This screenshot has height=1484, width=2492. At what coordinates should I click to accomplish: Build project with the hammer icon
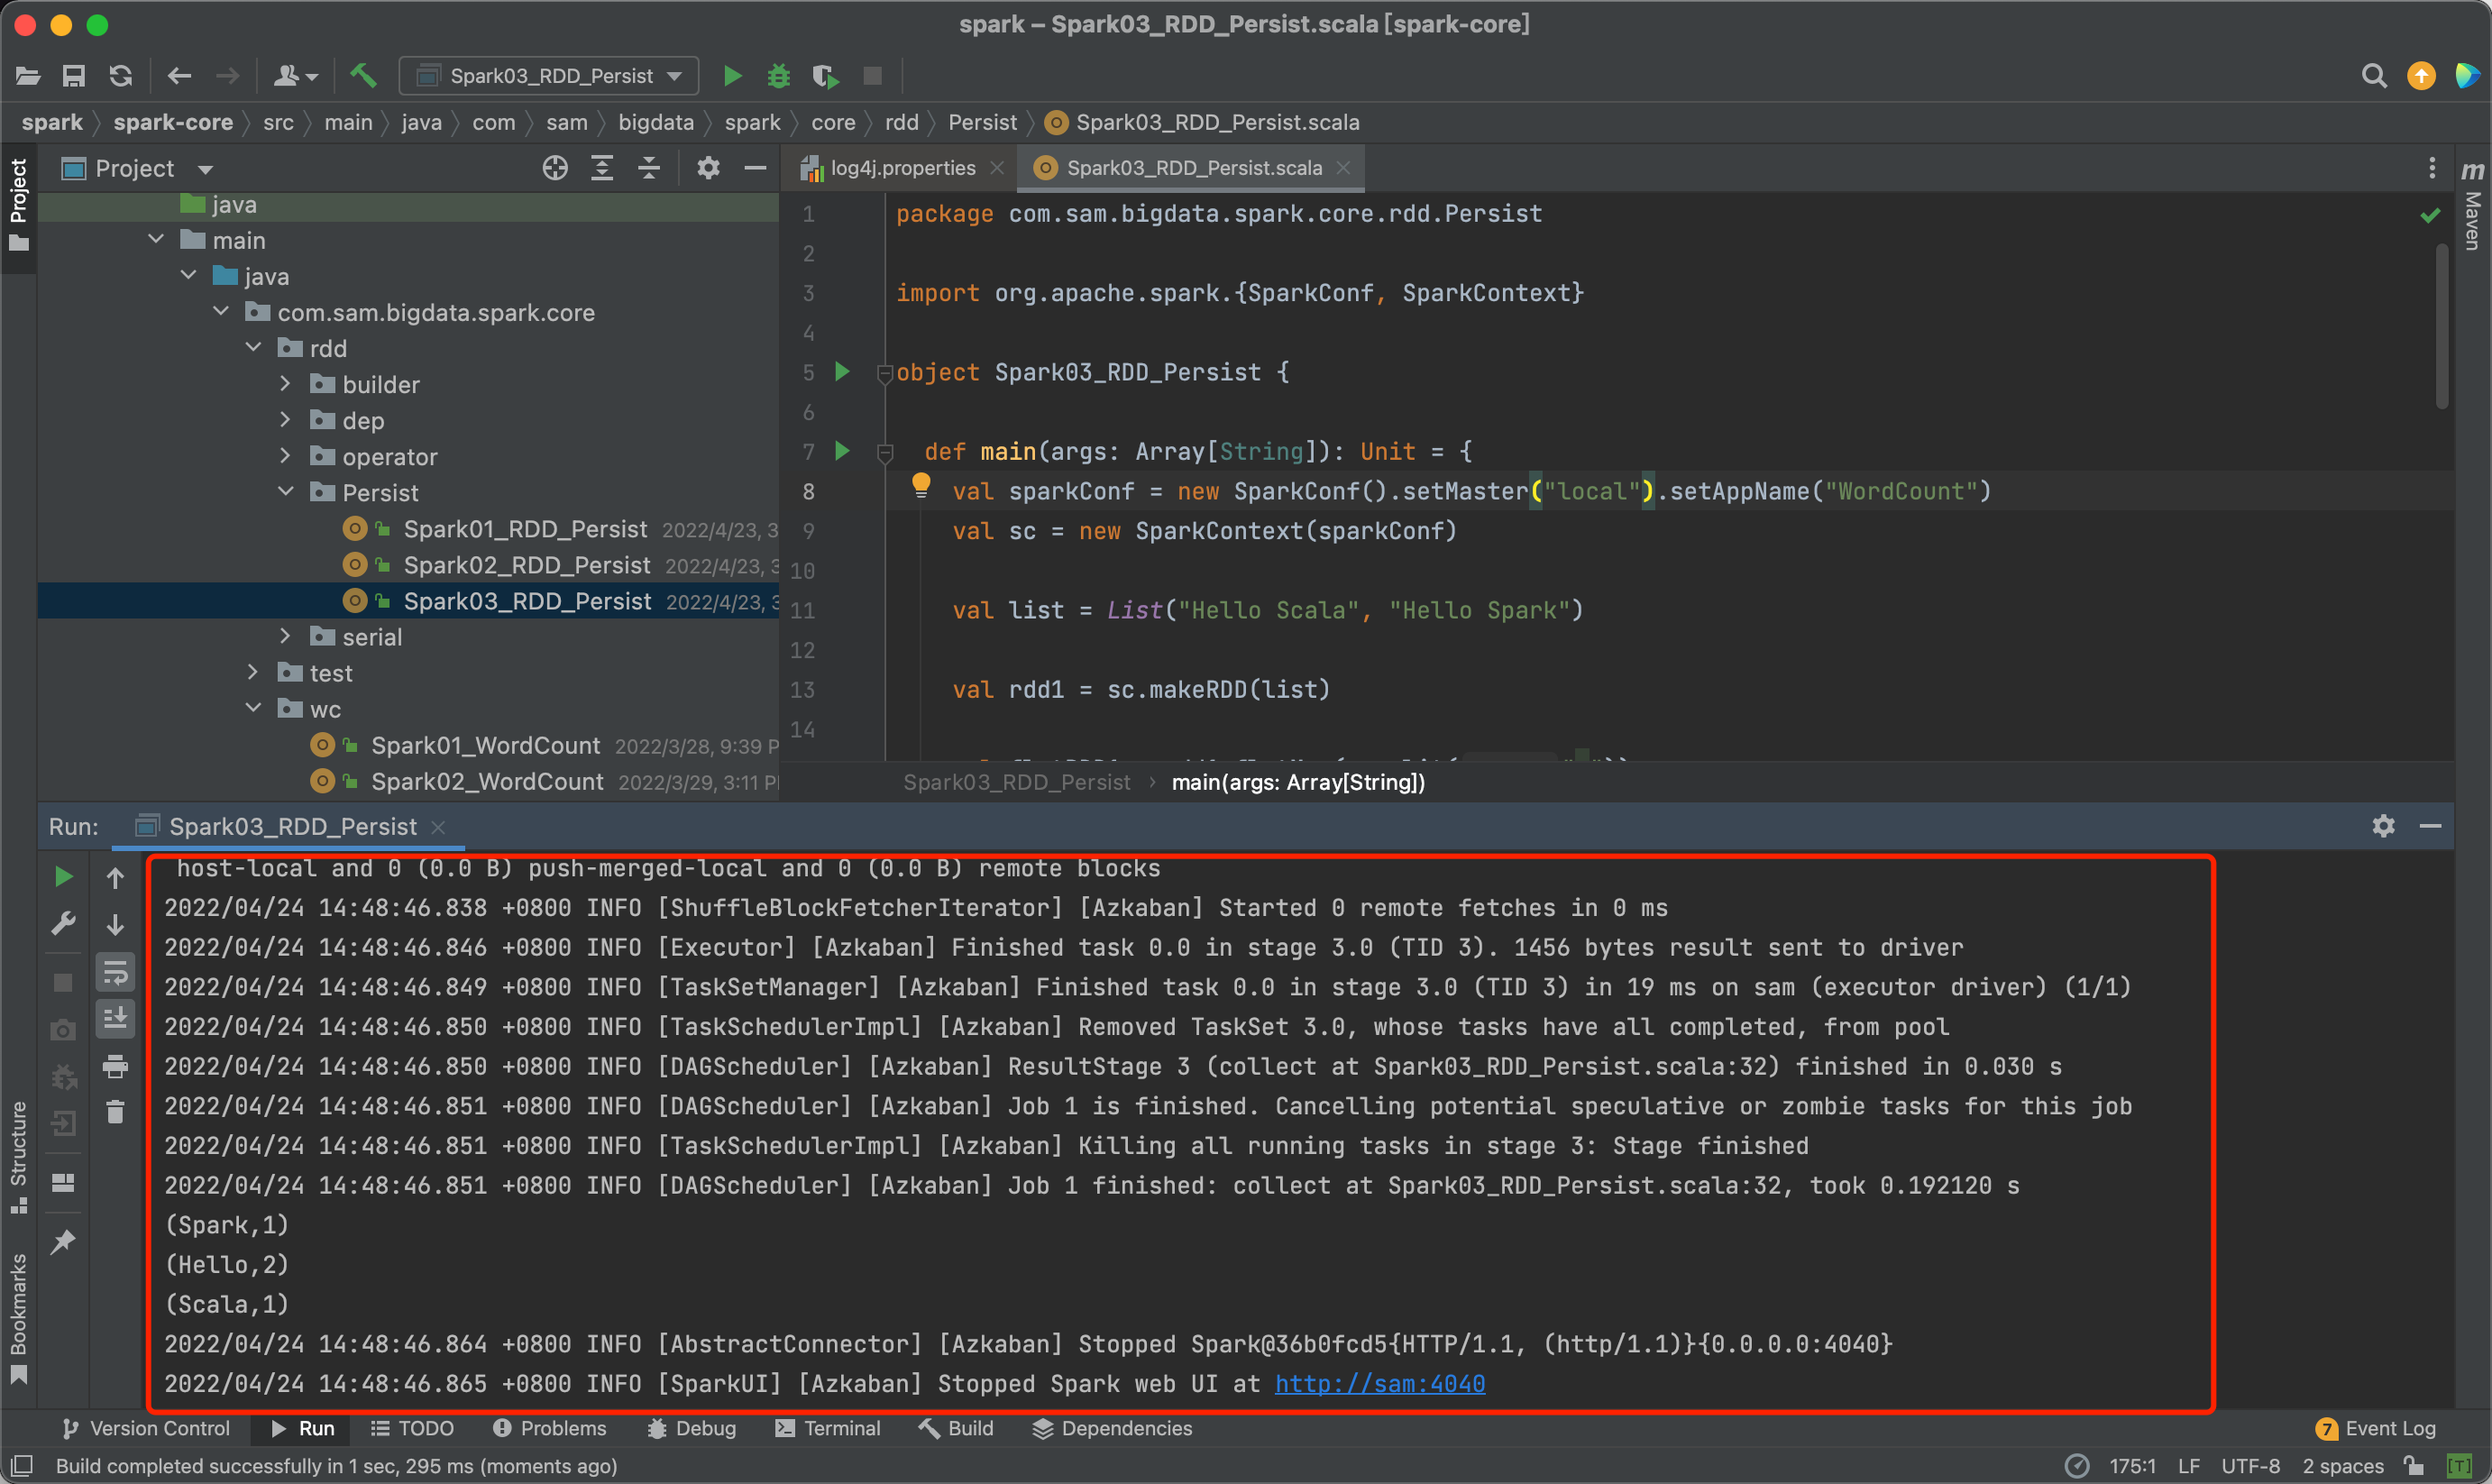point(363,76)
